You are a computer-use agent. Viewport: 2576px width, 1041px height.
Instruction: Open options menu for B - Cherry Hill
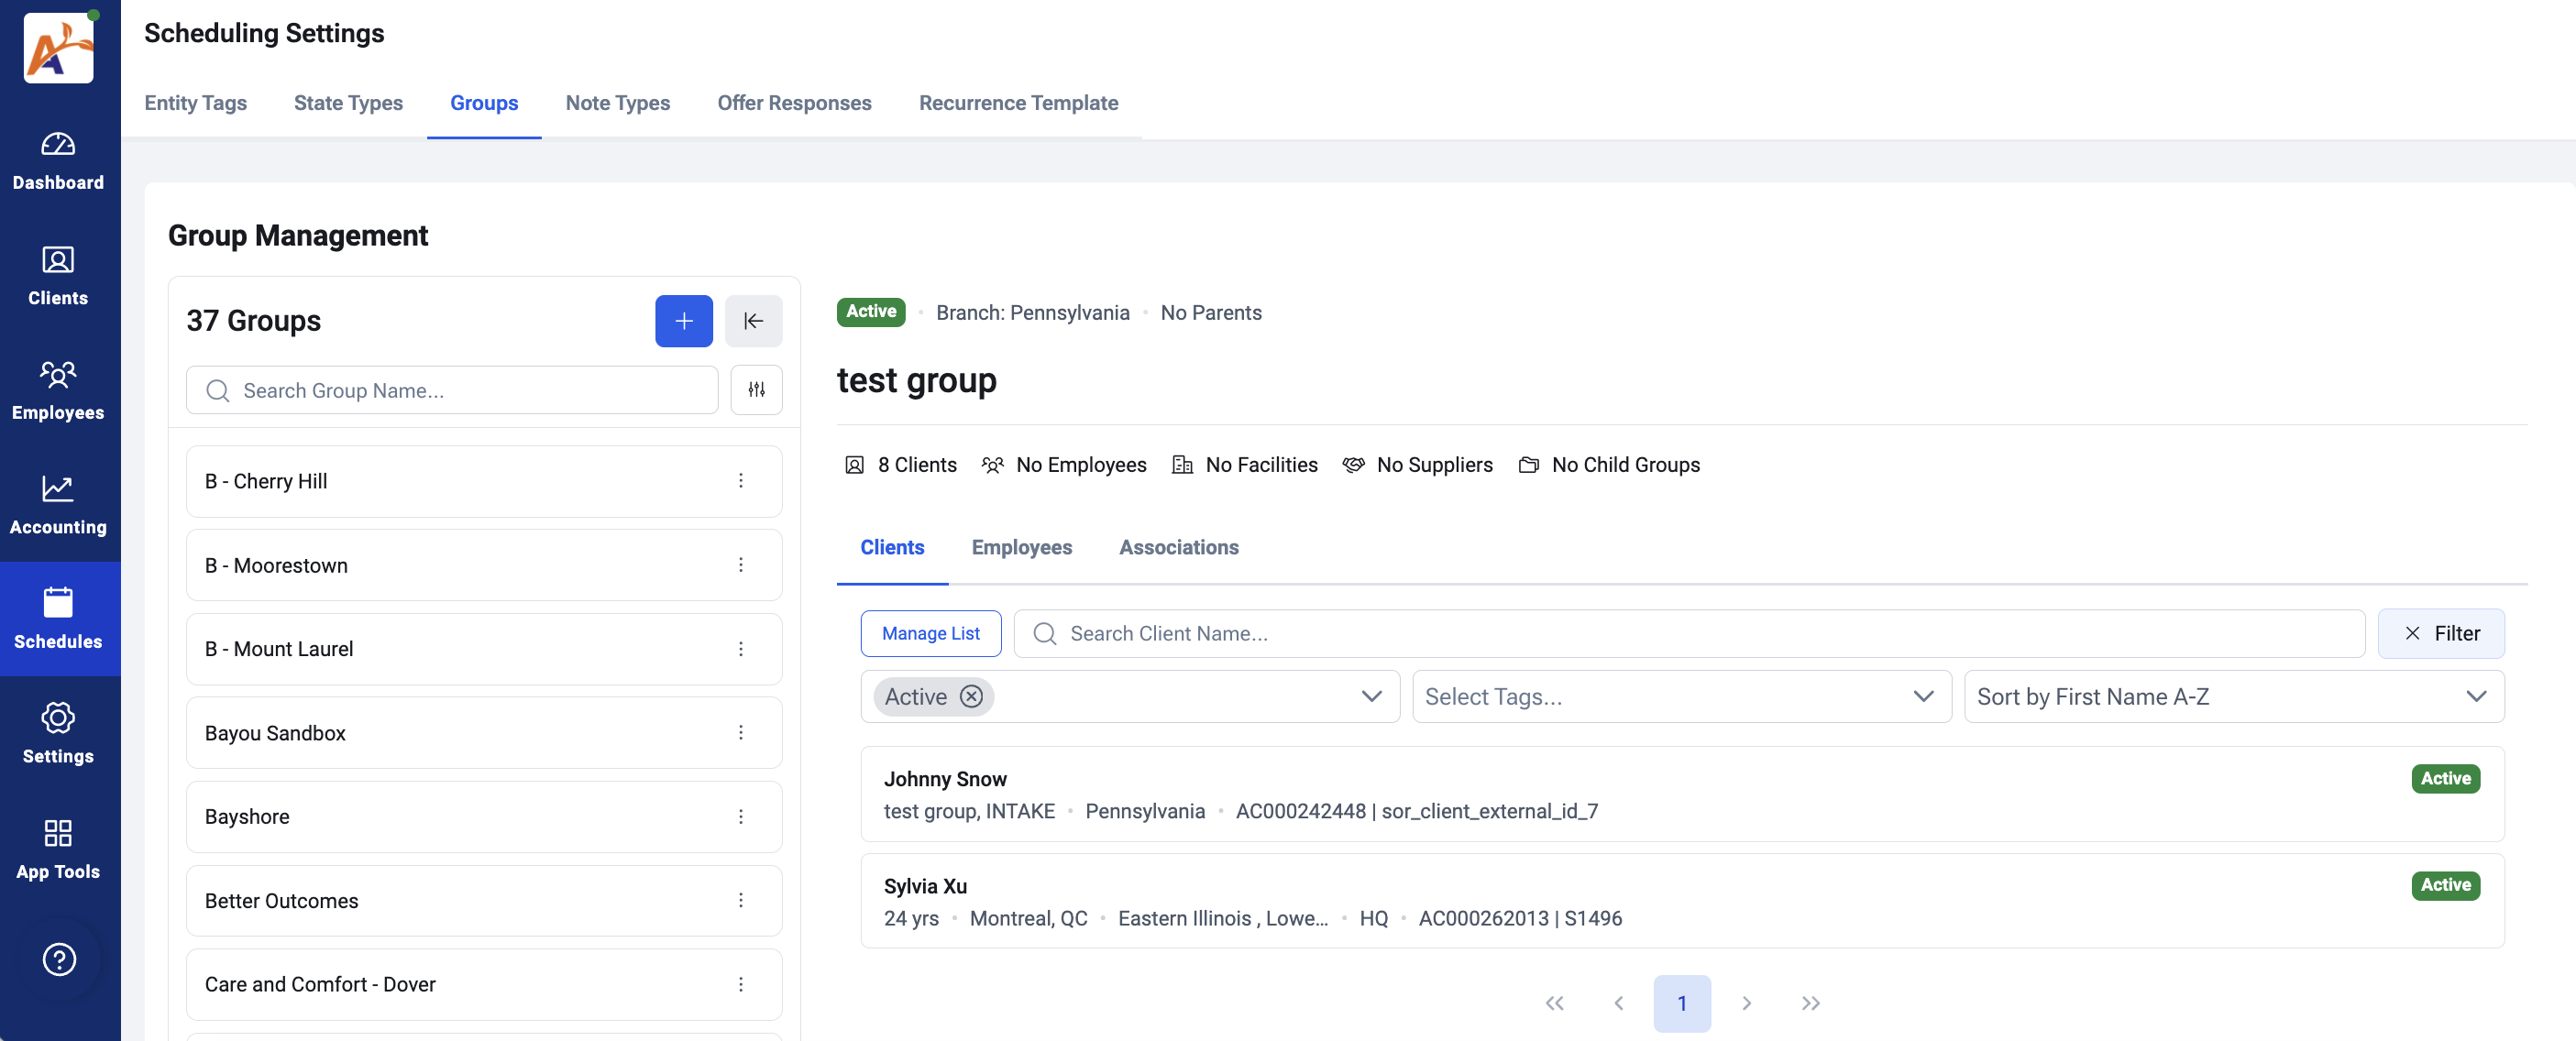(741, 481)
